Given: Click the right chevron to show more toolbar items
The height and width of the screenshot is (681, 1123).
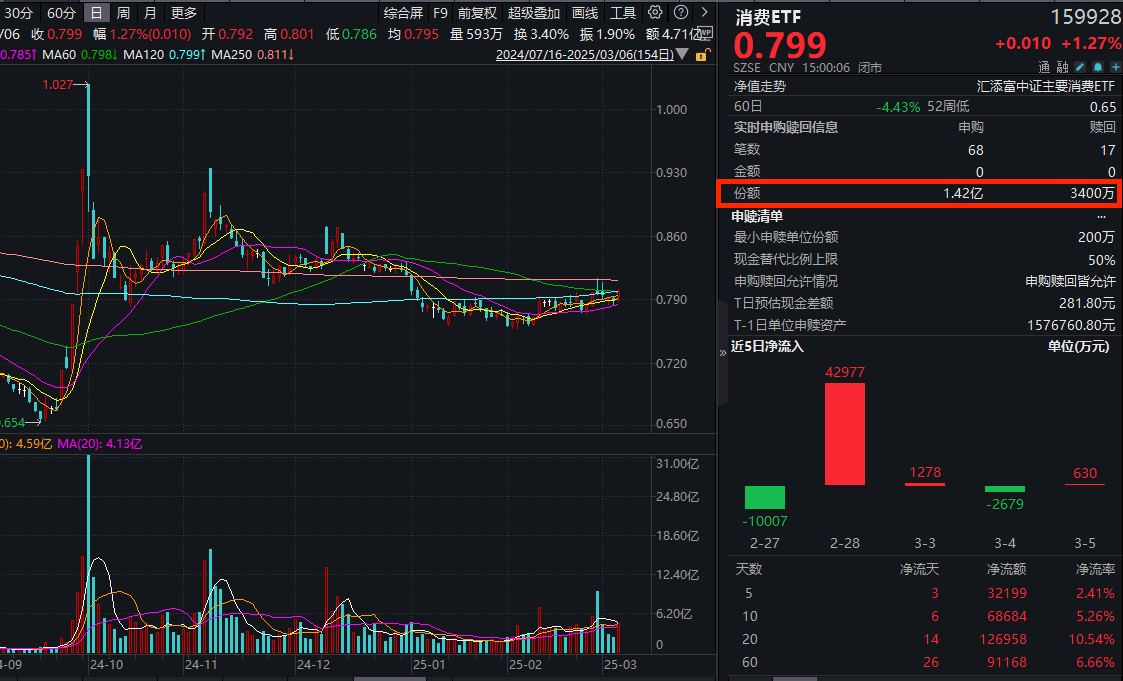Looking at the screenshot, I should coord(705,12).
